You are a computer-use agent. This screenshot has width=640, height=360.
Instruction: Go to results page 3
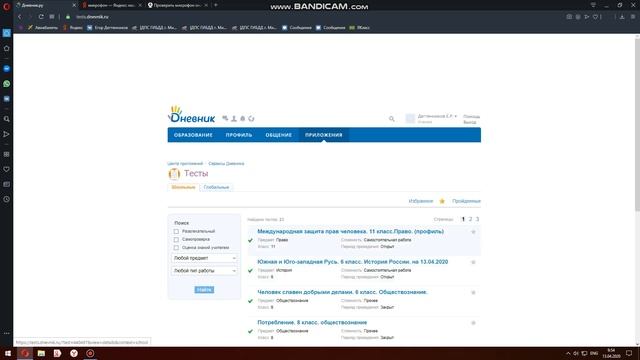[477, 219]
